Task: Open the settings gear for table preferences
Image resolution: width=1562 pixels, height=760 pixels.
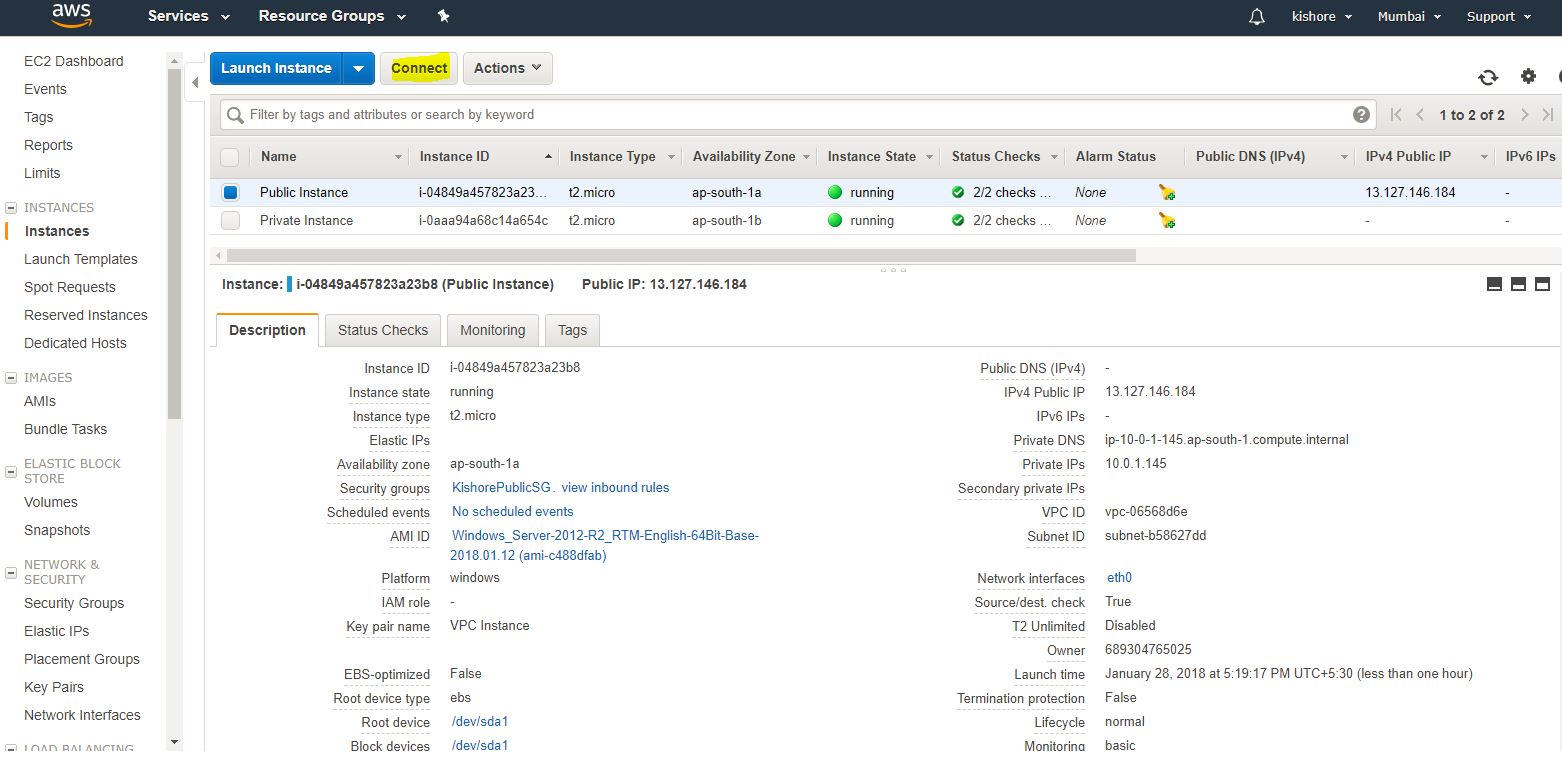Action: click(x=1528, y=76)
